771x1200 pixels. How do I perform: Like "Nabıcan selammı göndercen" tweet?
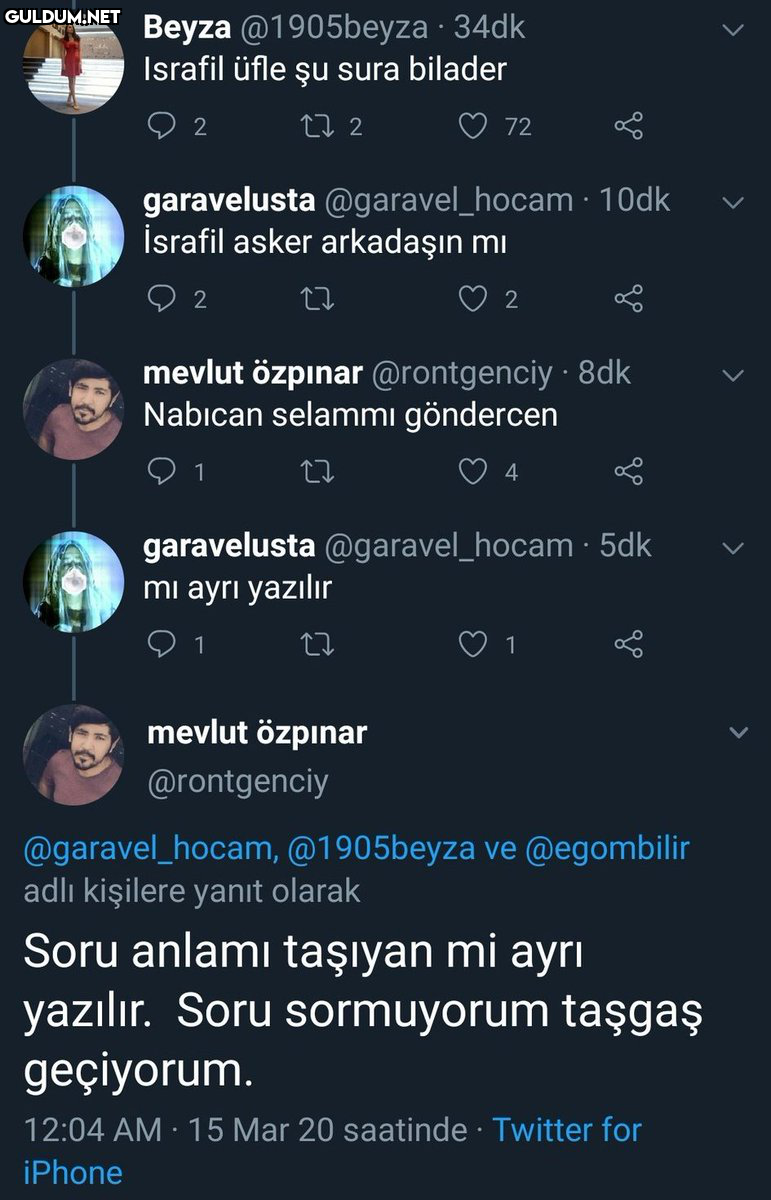coord(472,471)
